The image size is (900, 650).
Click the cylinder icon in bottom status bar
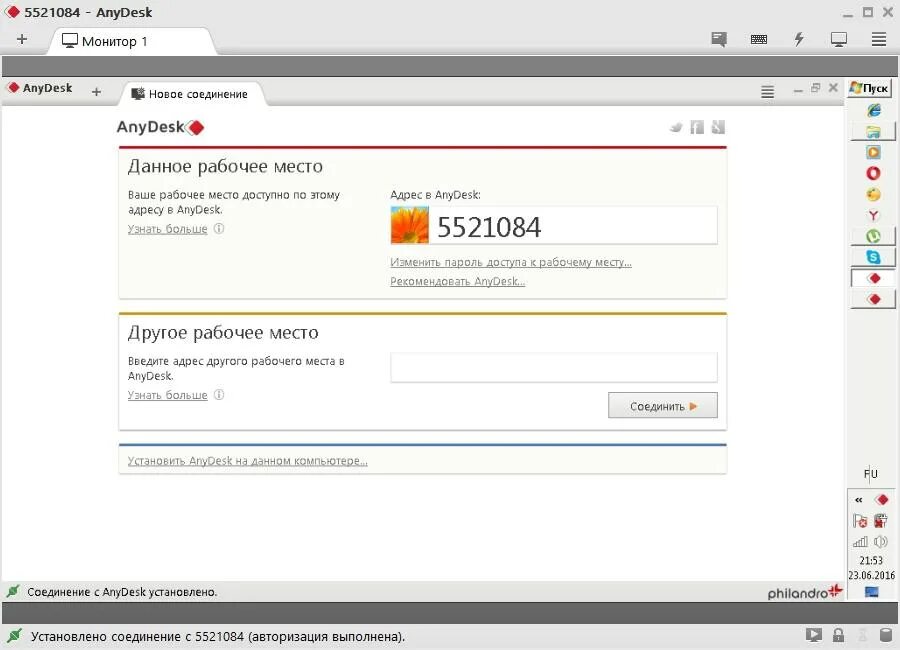(x=886, y=635)
